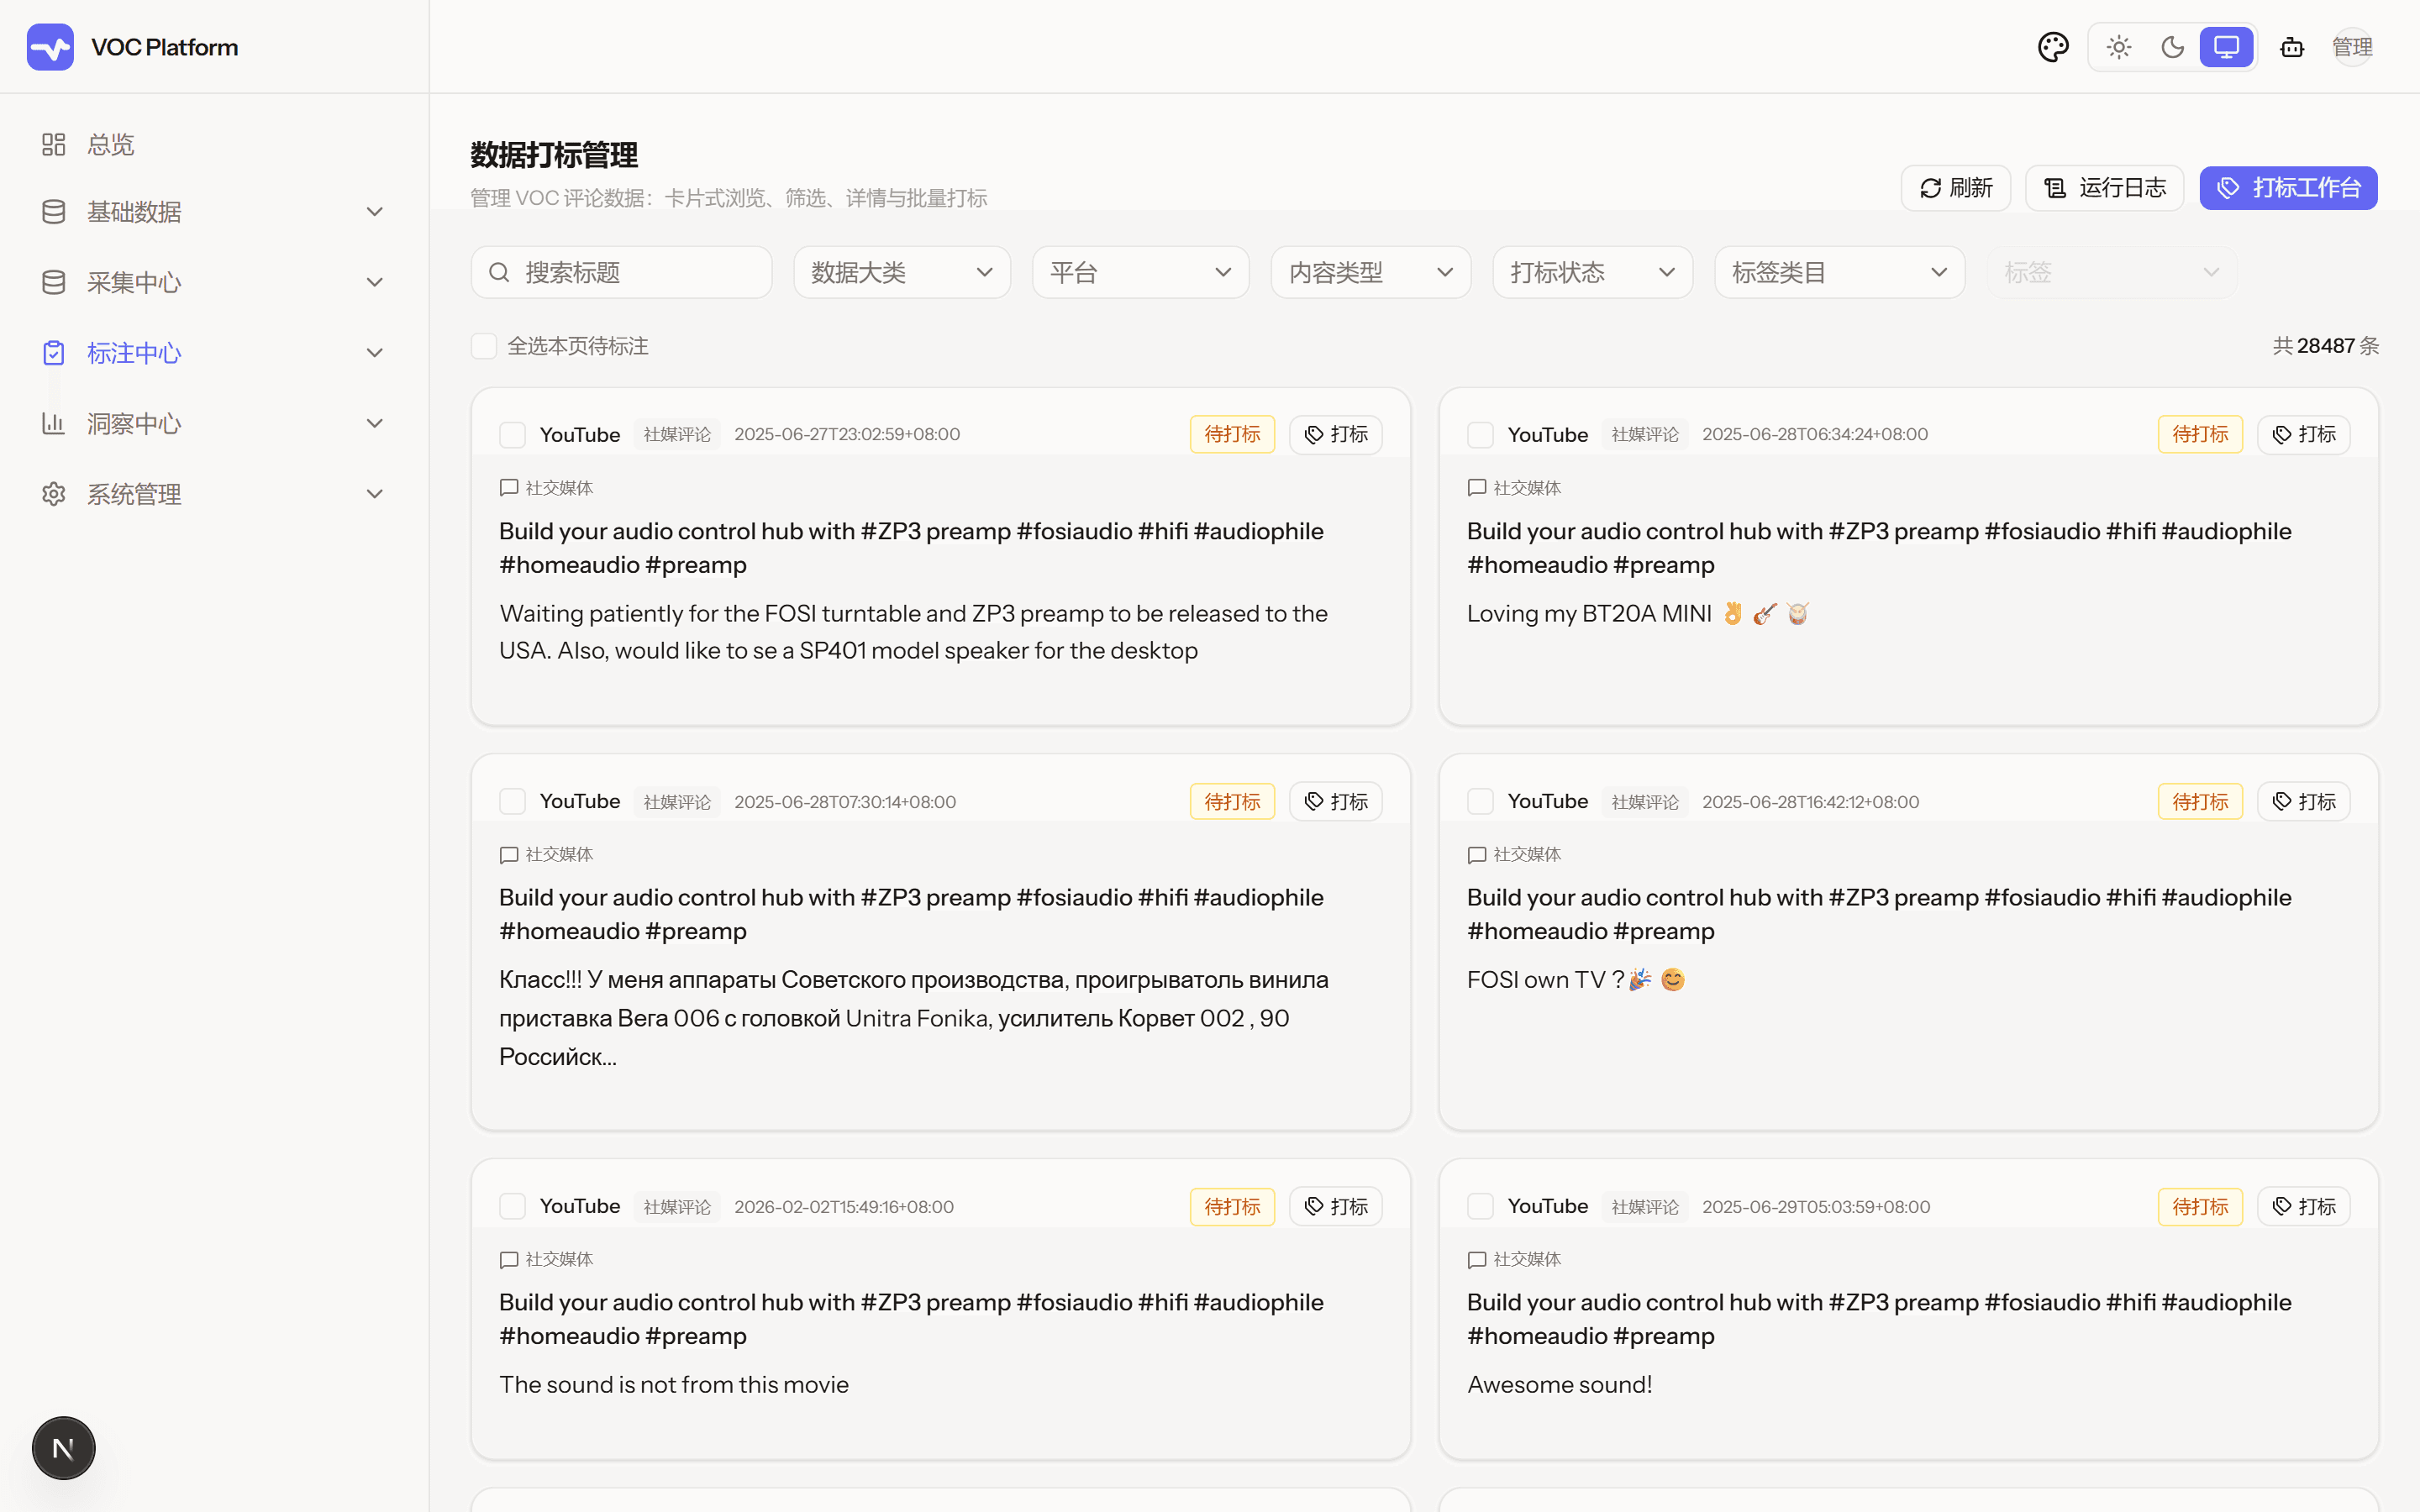Open 标注中心 sidebar menu

point(214,353)
